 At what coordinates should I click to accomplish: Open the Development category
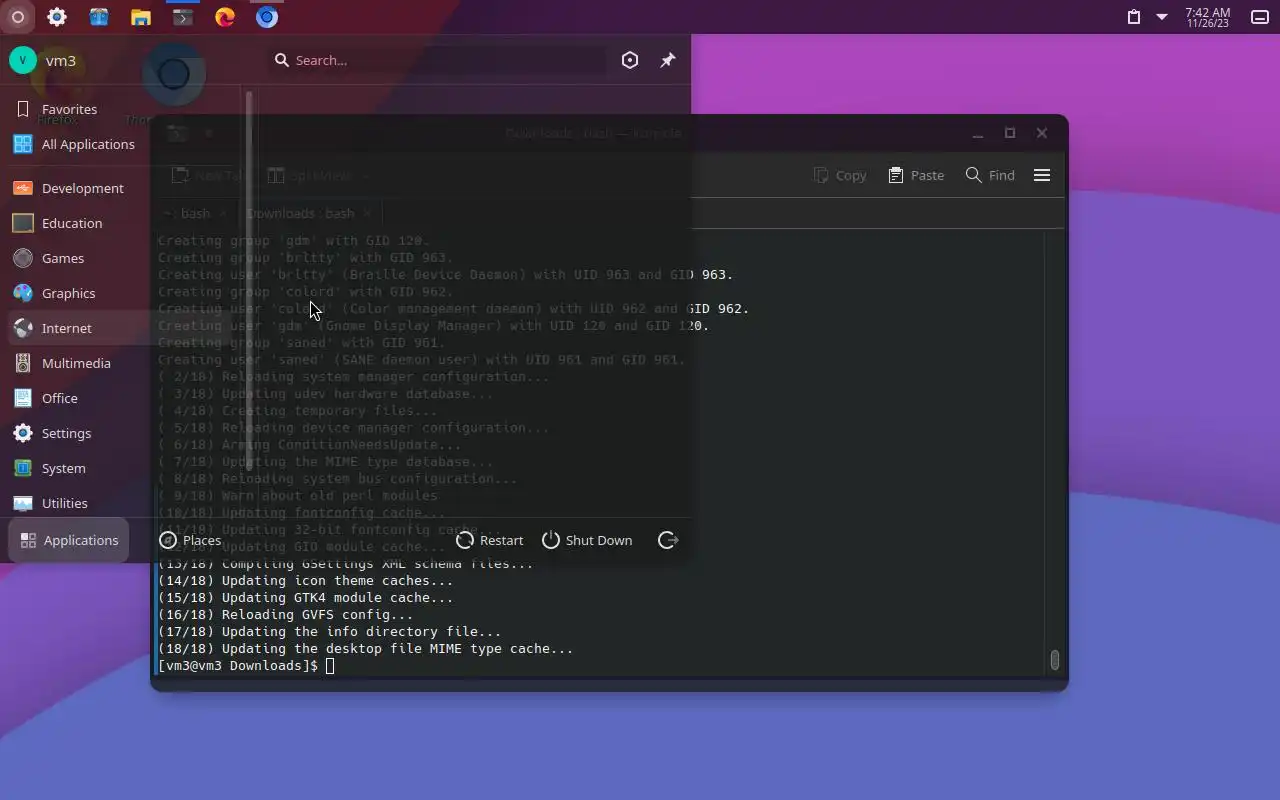(x=122, y=188)
